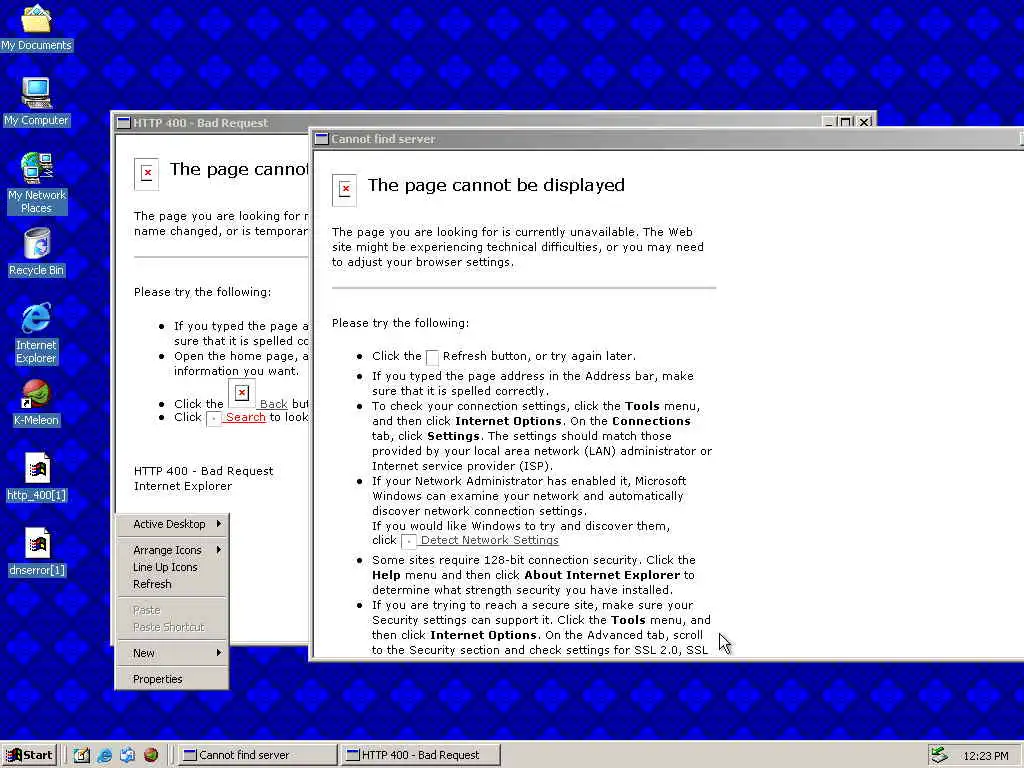Viewport: 1024px width, 768px height.
Task: Click the broken Back button image
Action: (x=242, y=394)
